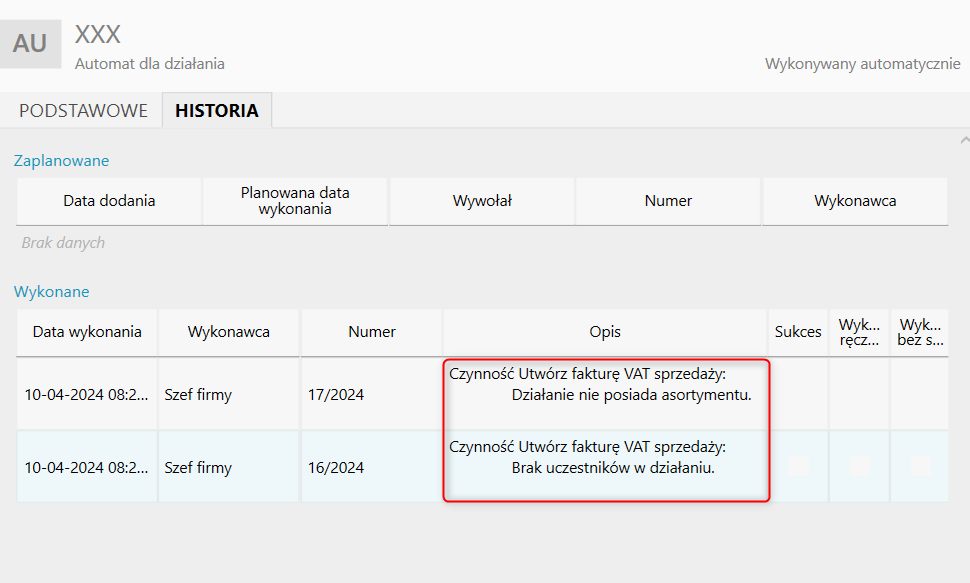Click the Sukces column header

798,332
